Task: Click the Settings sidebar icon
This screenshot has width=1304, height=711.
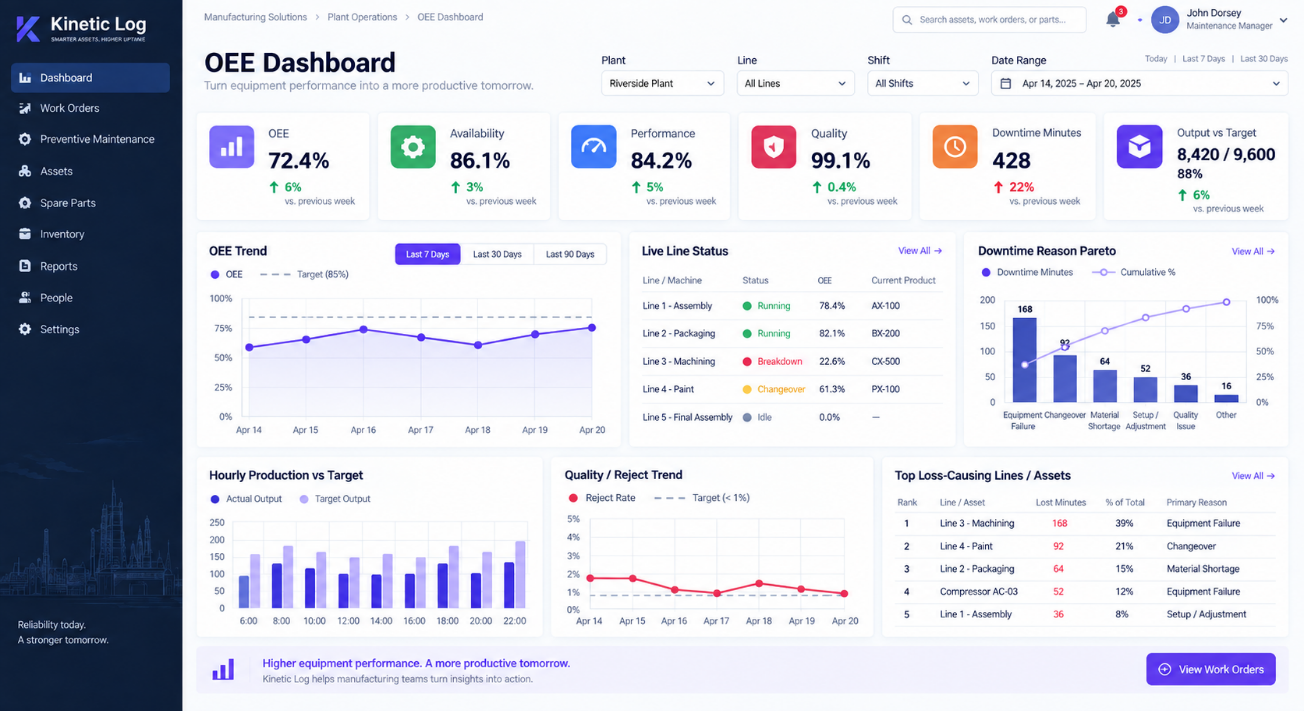Action: pos(25,329)
